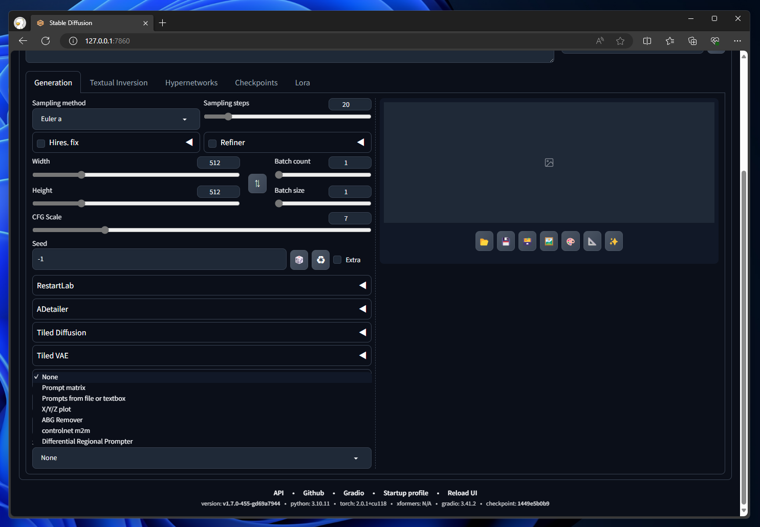
Task: Select the checked None script option
Action: coord(202,377)
